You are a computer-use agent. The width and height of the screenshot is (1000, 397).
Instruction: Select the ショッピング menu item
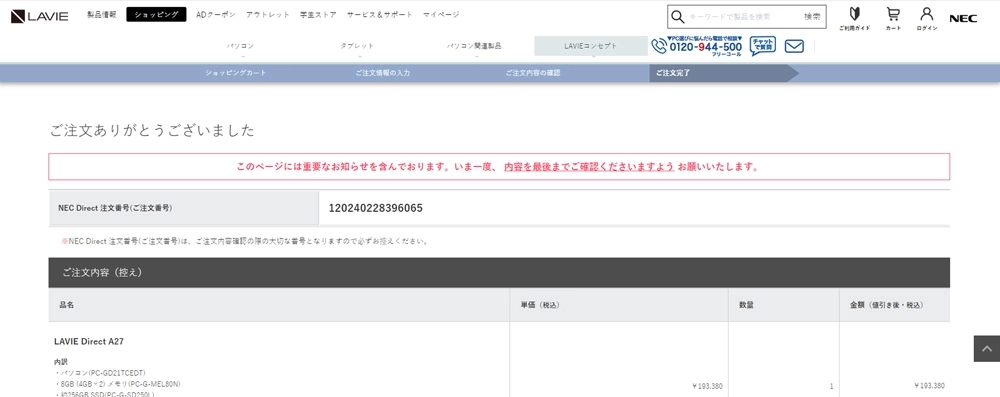(x=156, y=14)
